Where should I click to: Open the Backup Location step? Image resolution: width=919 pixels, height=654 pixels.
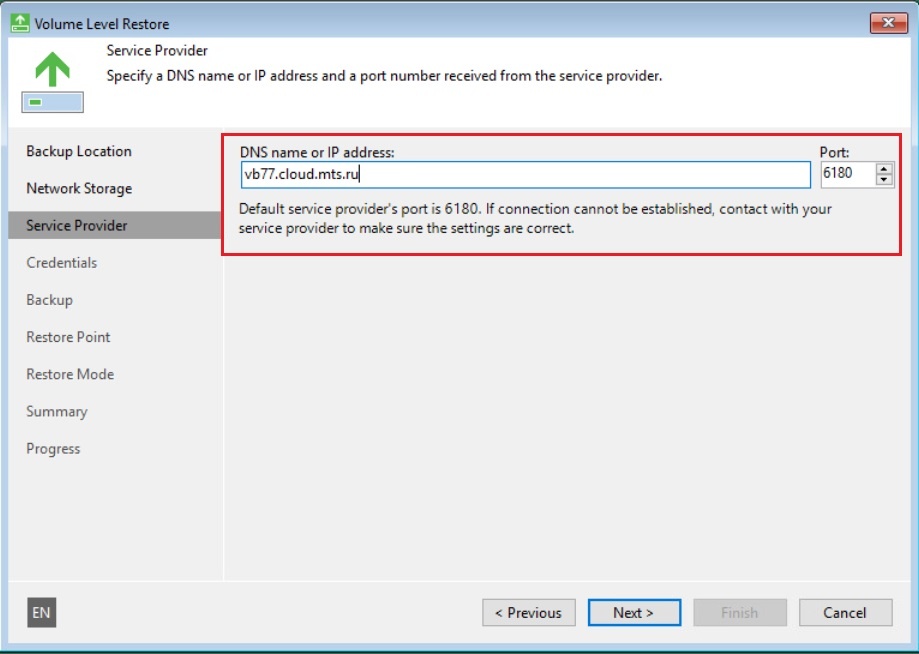pos(79,152)
